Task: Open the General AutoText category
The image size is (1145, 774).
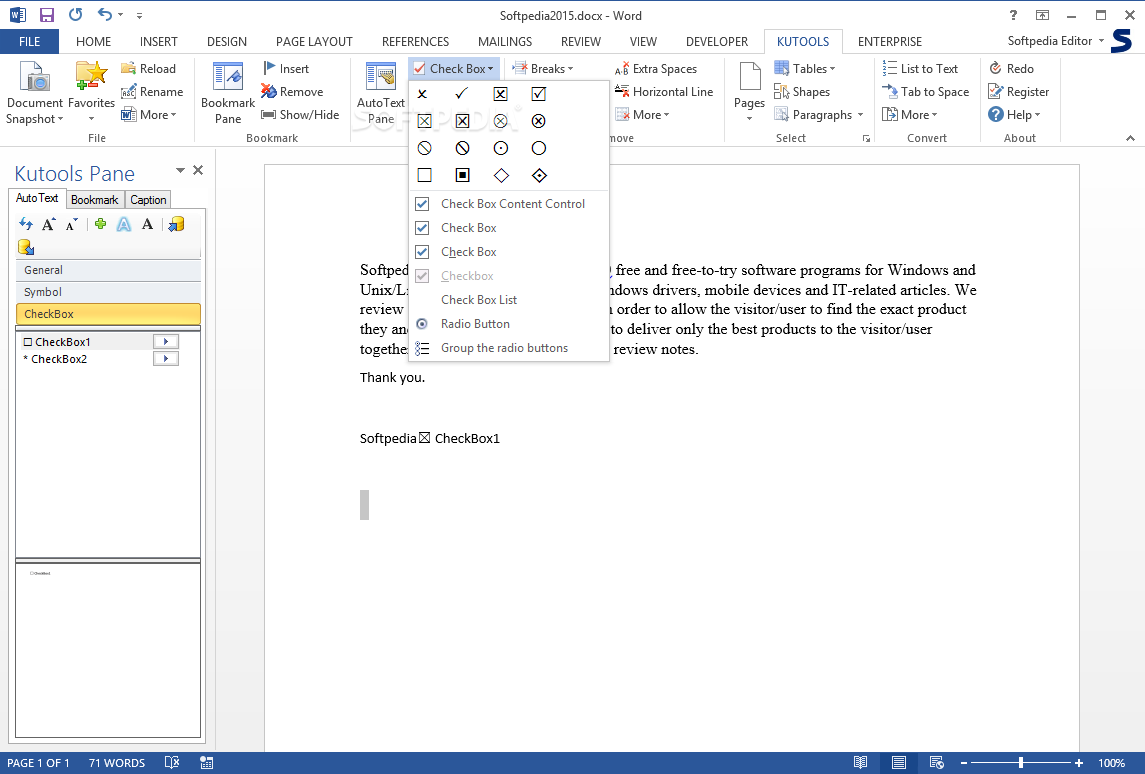Action: point(108,270)
